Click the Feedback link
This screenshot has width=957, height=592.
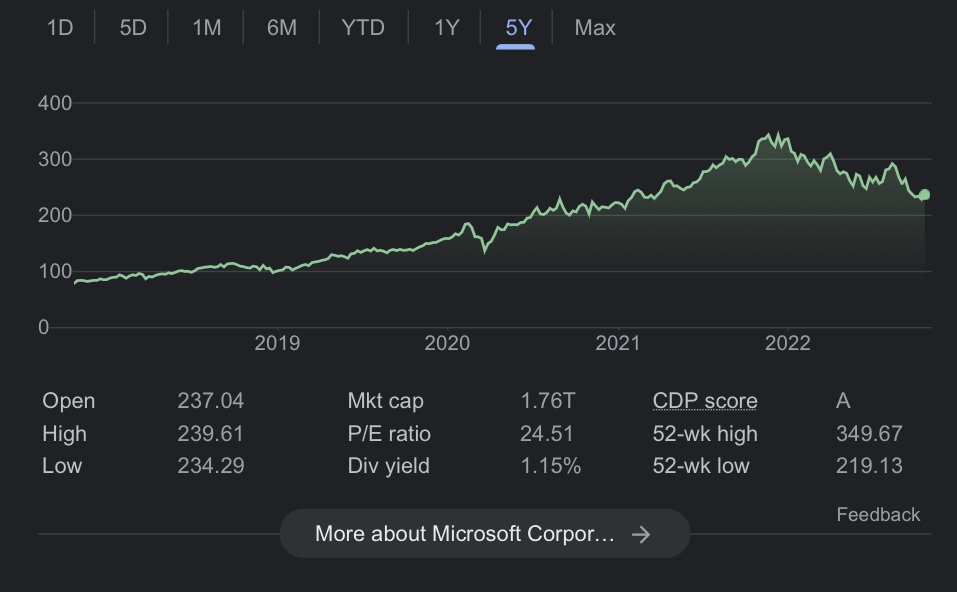[x=878, y=514]
